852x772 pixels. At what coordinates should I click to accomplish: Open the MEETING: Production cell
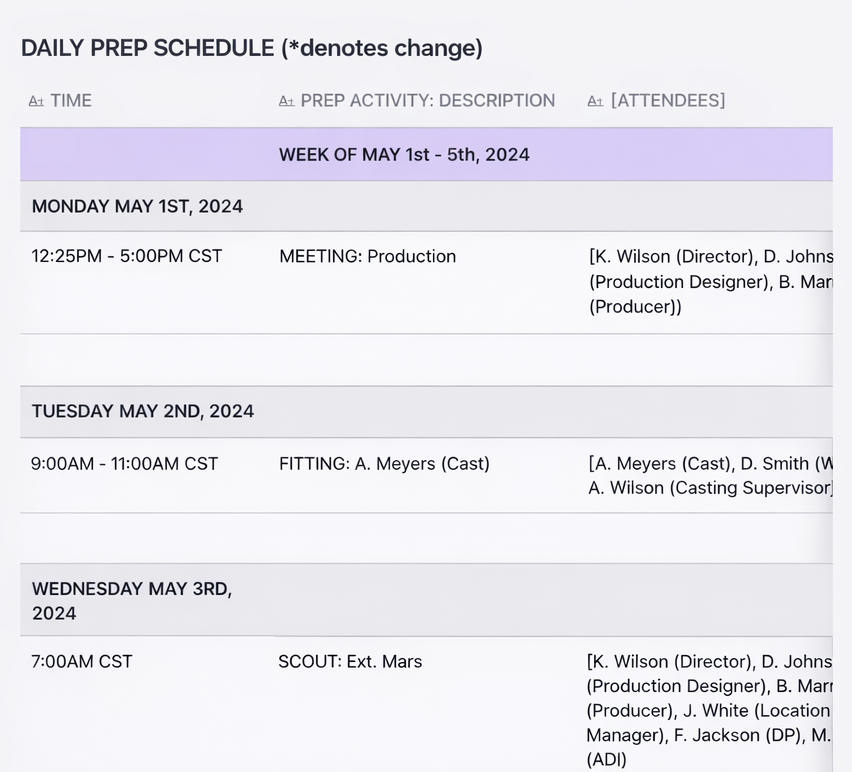click(x=367, y=256)
